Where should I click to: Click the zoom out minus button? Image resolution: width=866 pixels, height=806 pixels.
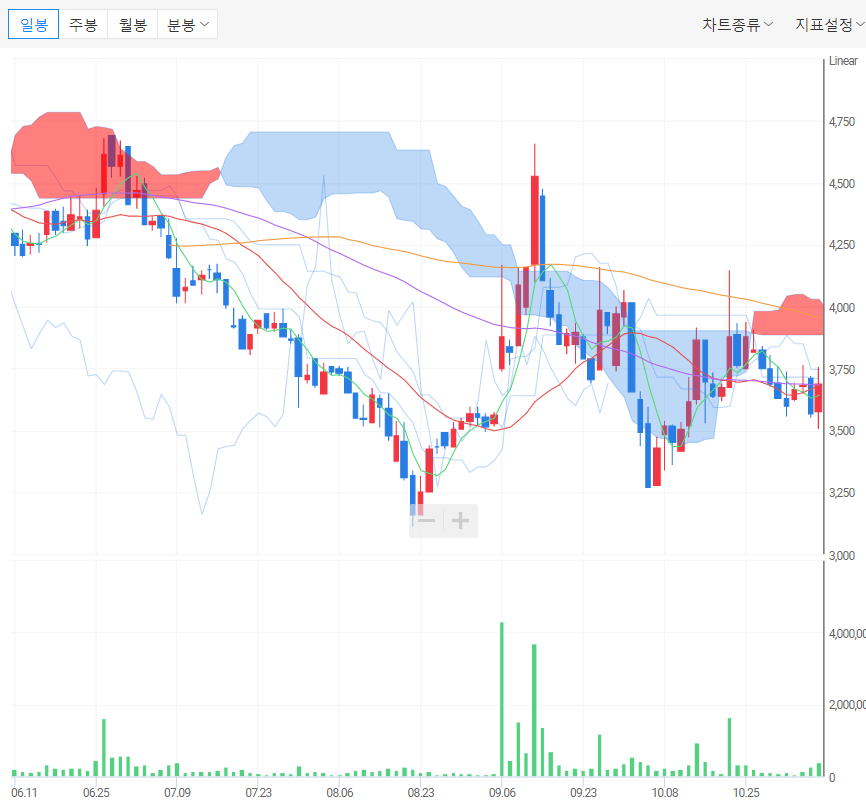tap(426, 520)
